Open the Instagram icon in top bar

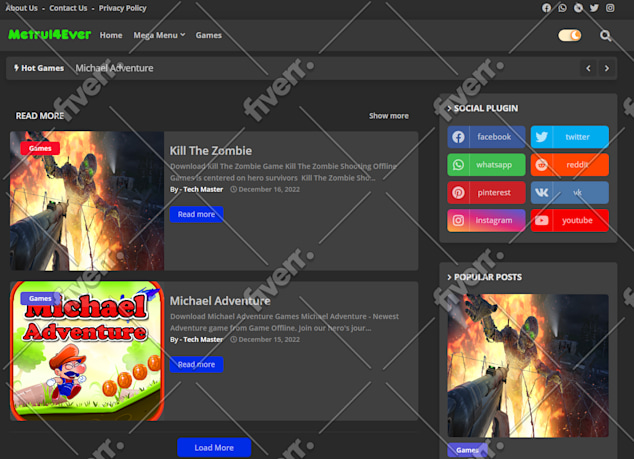(610, 8)
